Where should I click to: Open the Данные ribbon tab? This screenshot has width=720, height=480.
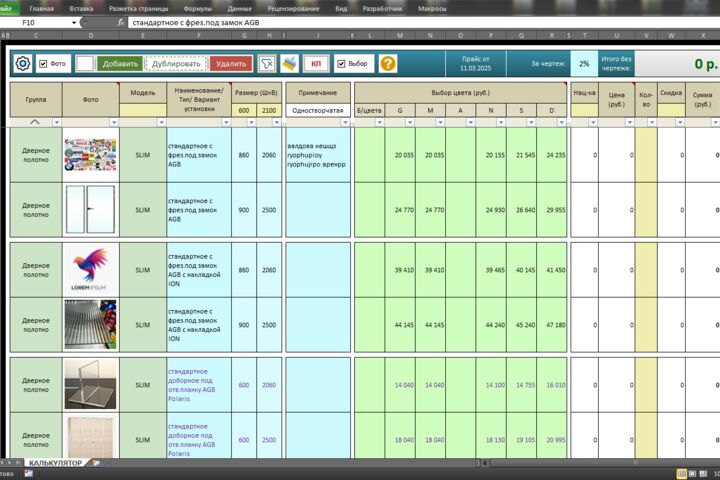coord(240,8)
